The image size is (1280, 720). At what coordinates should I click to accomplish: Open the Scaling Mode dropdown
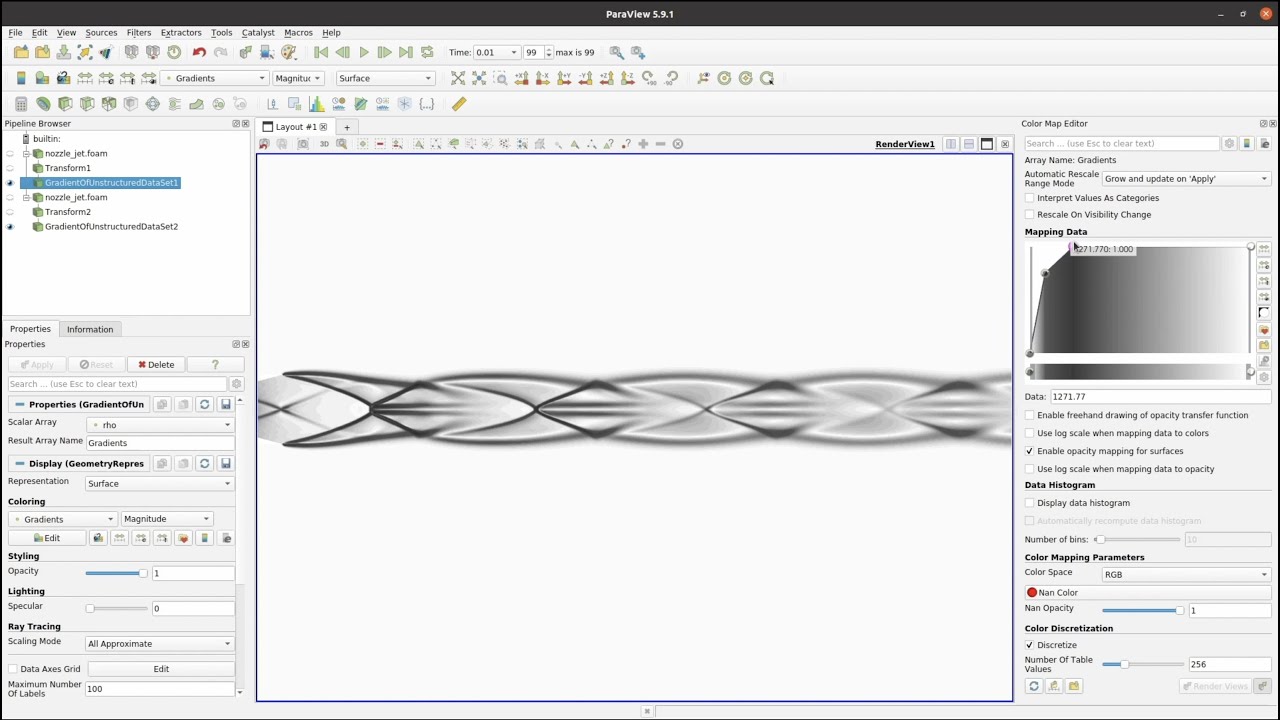point(160,644)
